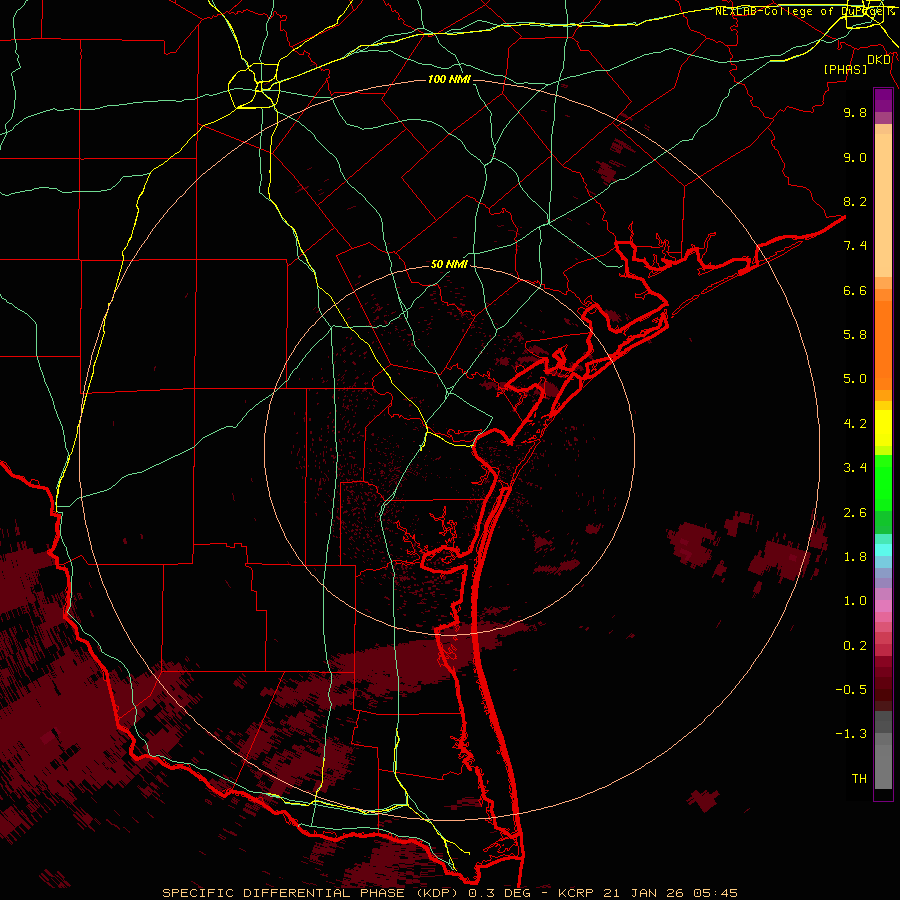900x900 pixels.
Task: Select the 7.4 scale label
Action: tap(855, 246)
